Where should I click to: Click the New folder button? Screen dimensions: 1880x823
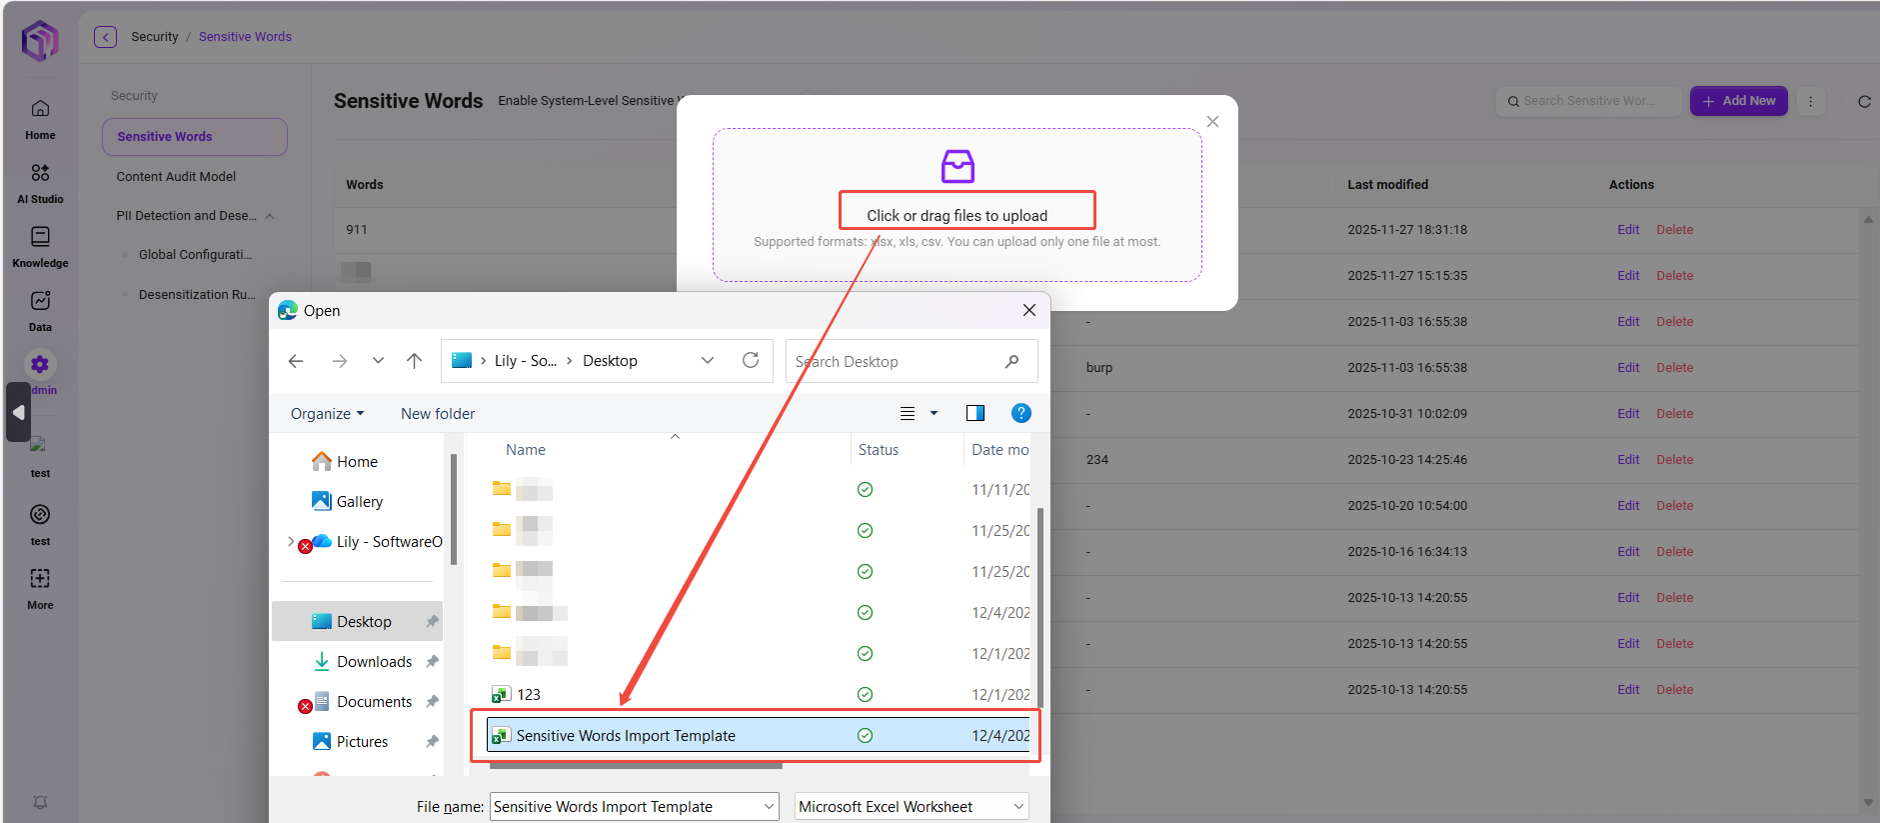[x=437, y=414]
